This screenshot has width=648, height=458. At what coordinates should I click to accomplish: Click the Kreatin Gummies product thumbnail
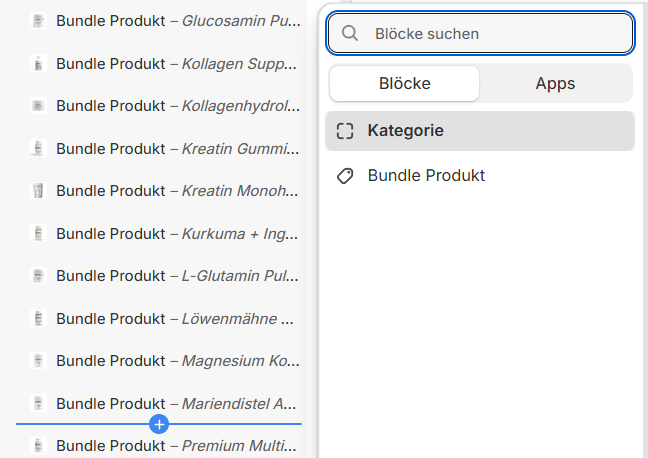(x=38, y=148)
